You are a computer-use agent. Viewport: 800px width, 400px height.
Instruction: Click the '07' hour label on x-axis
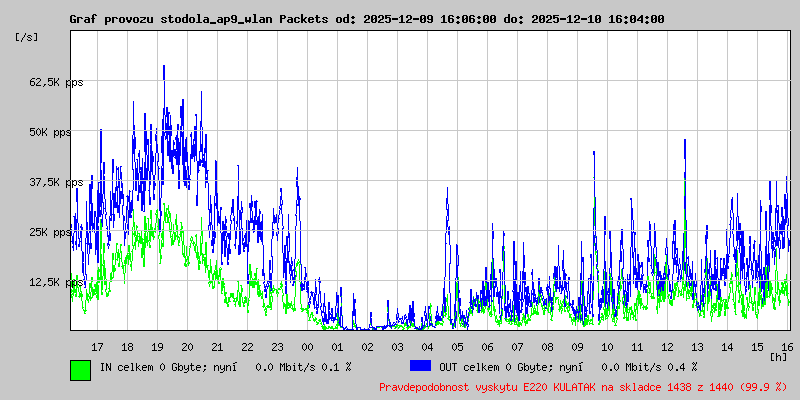517,347
